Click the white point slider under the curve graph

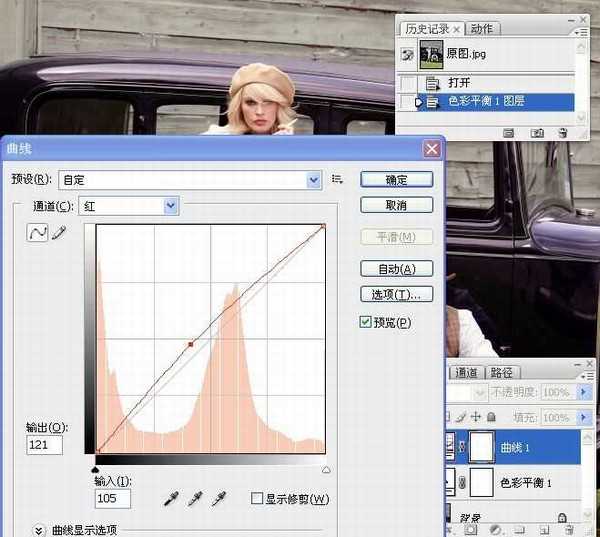pos(325,468)
